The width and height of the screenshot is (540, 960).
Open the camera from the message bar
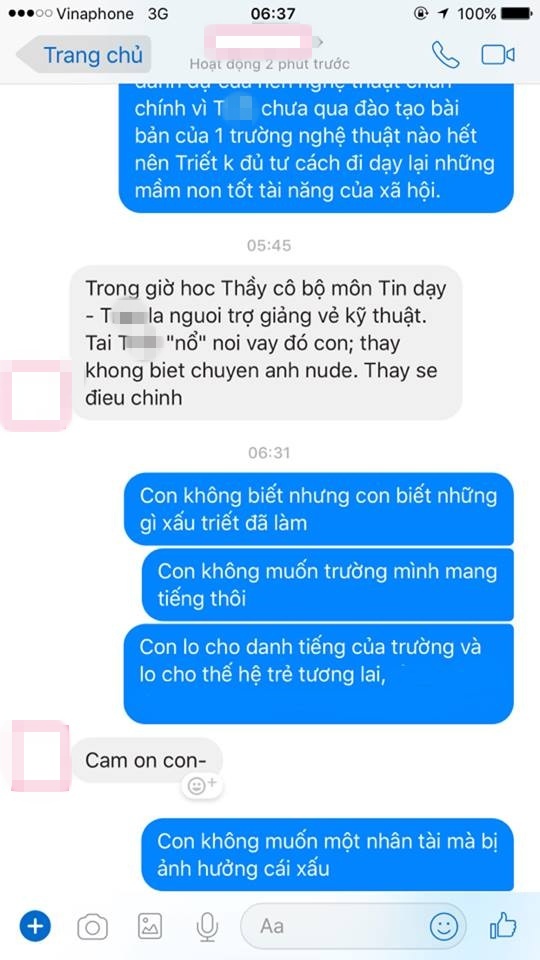tap(92, 927)
